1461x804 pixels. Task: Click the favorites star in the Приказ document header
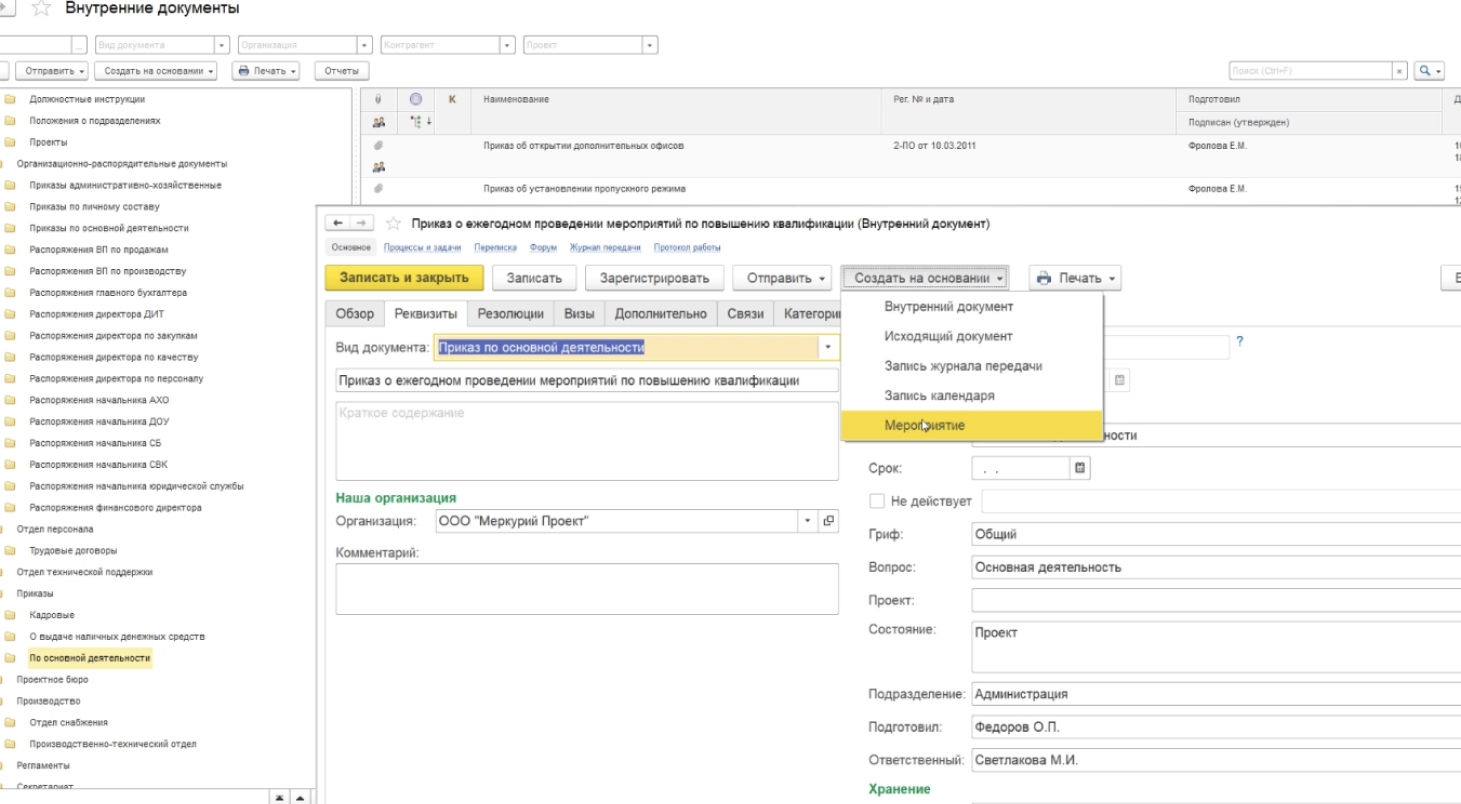click(394, 224)
